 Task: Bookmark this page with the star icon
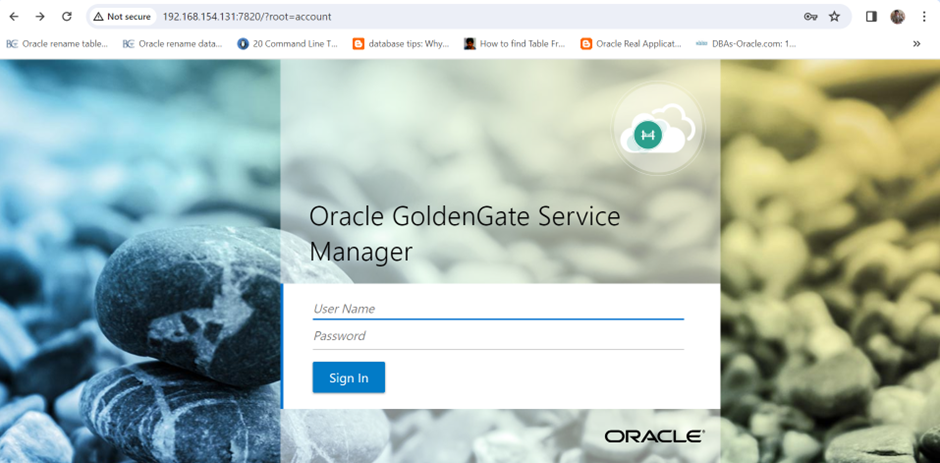(x=835, y=17)
